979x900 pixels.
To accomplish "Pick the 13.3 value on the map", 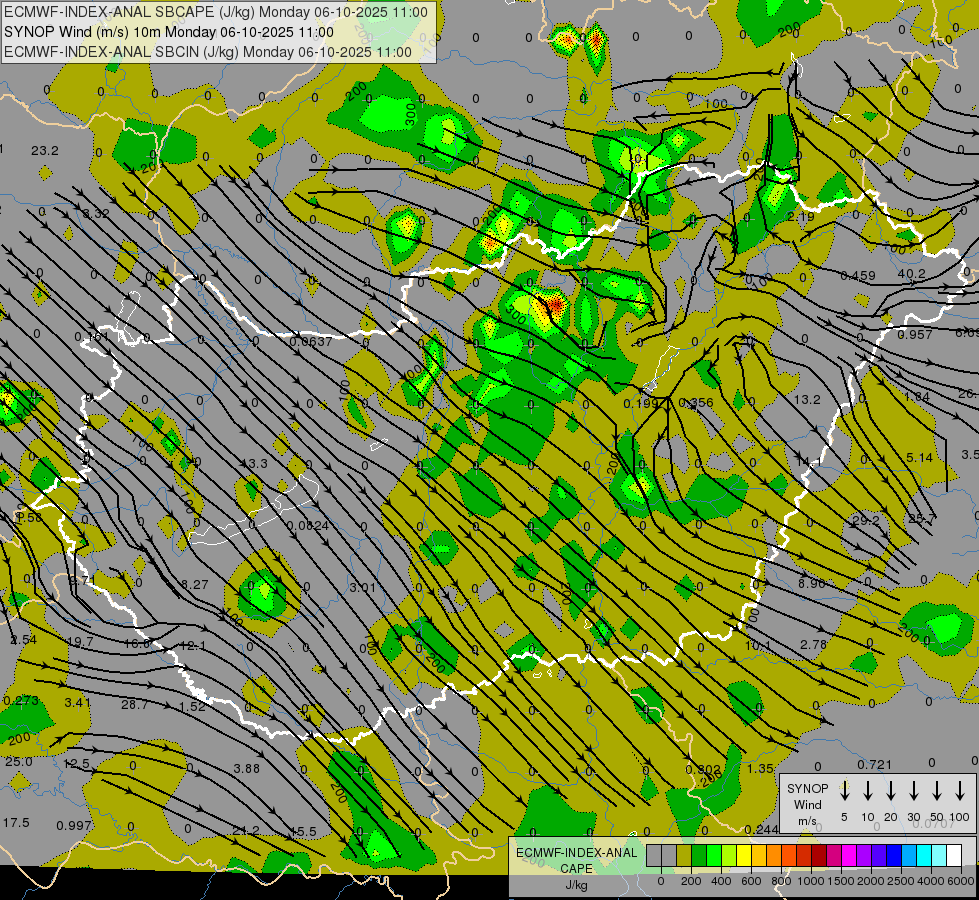I will tap(254, 463).
